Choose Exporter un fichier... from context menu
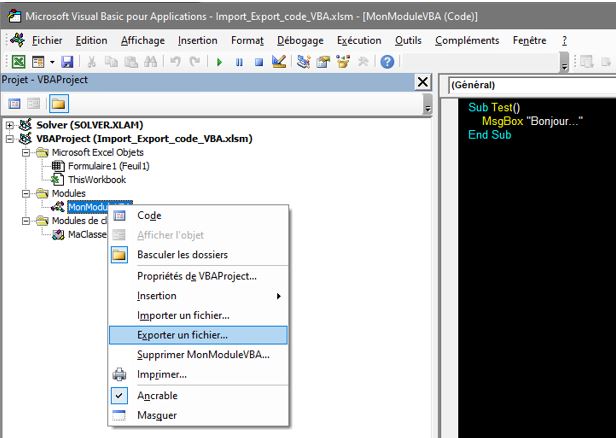616x438 pixels. click(x=182, y=335)
